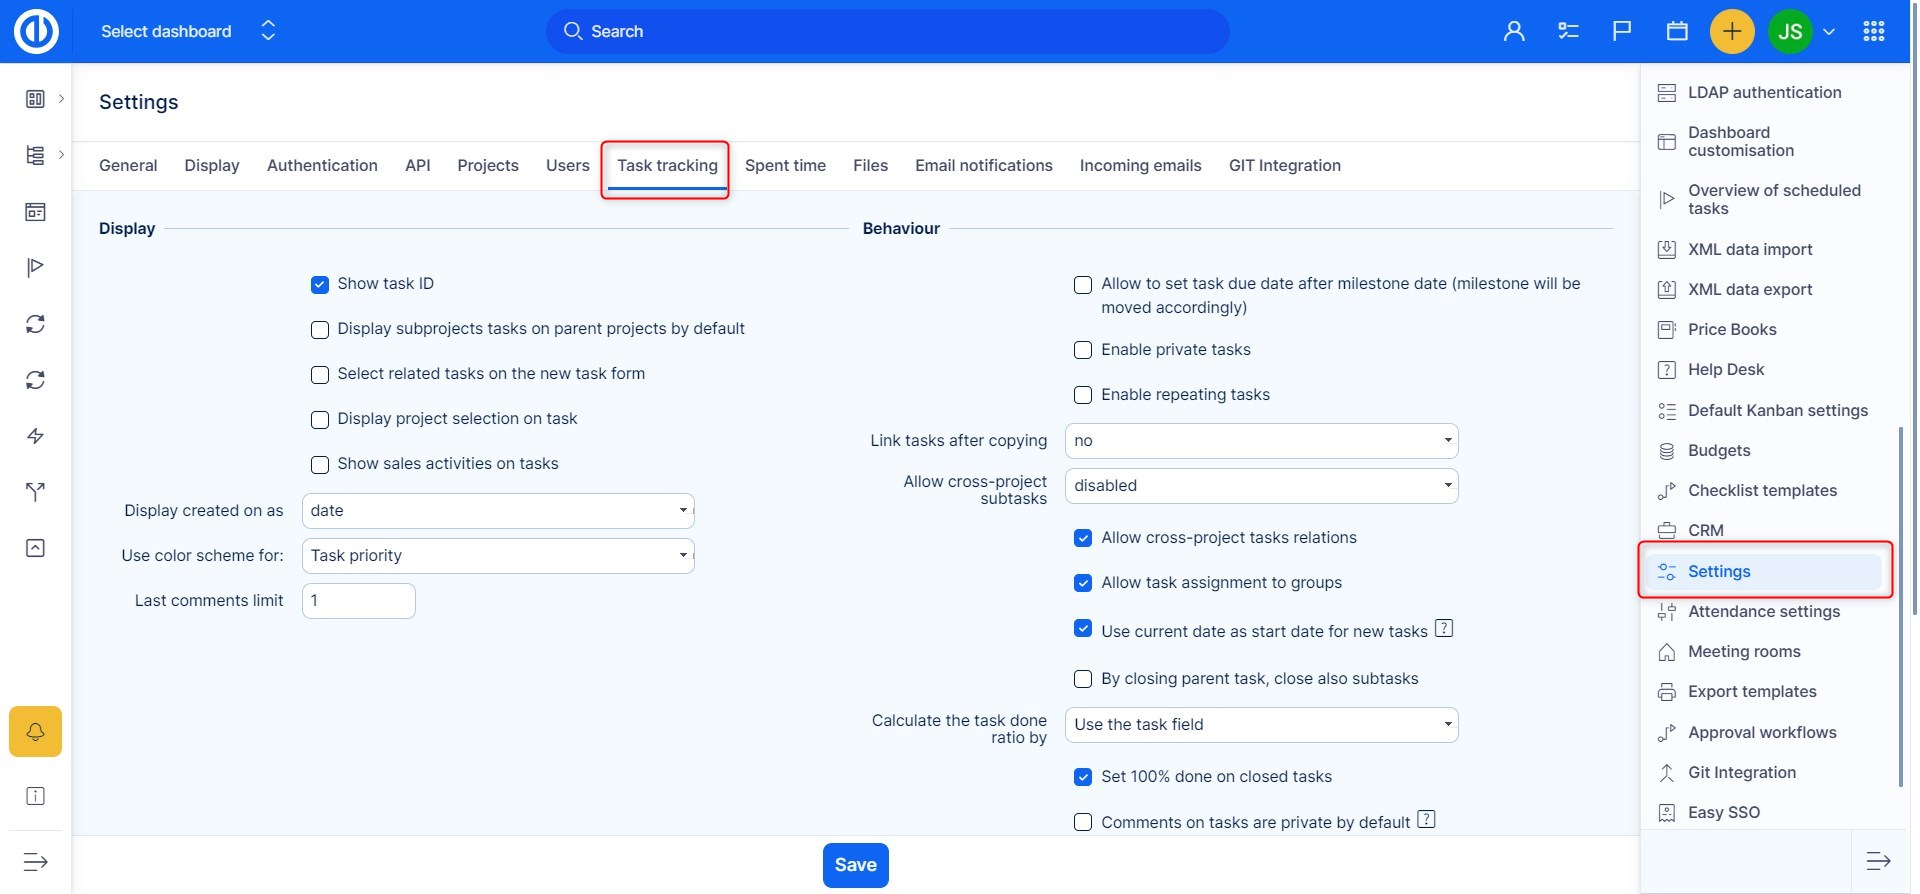Expand the Use color scheme for dropdown
This screenshot has height=894, width=1920.
coord(498,556)
